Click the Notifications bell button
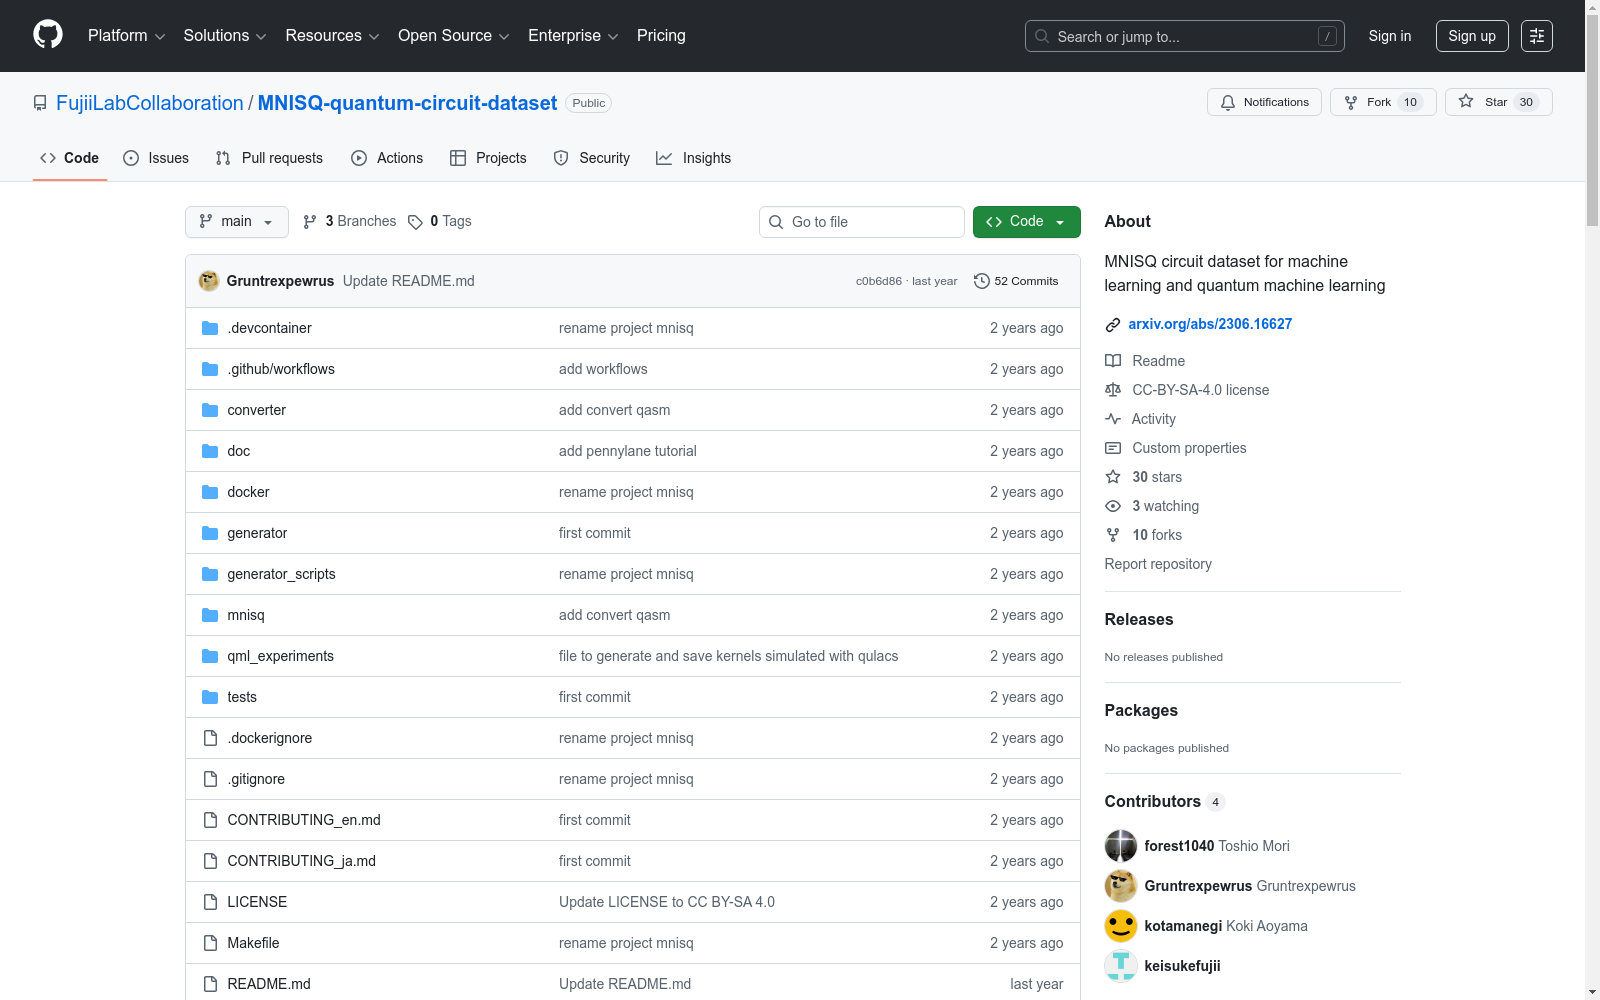Screen dimensions: 1600x1000 (1265, 102)
